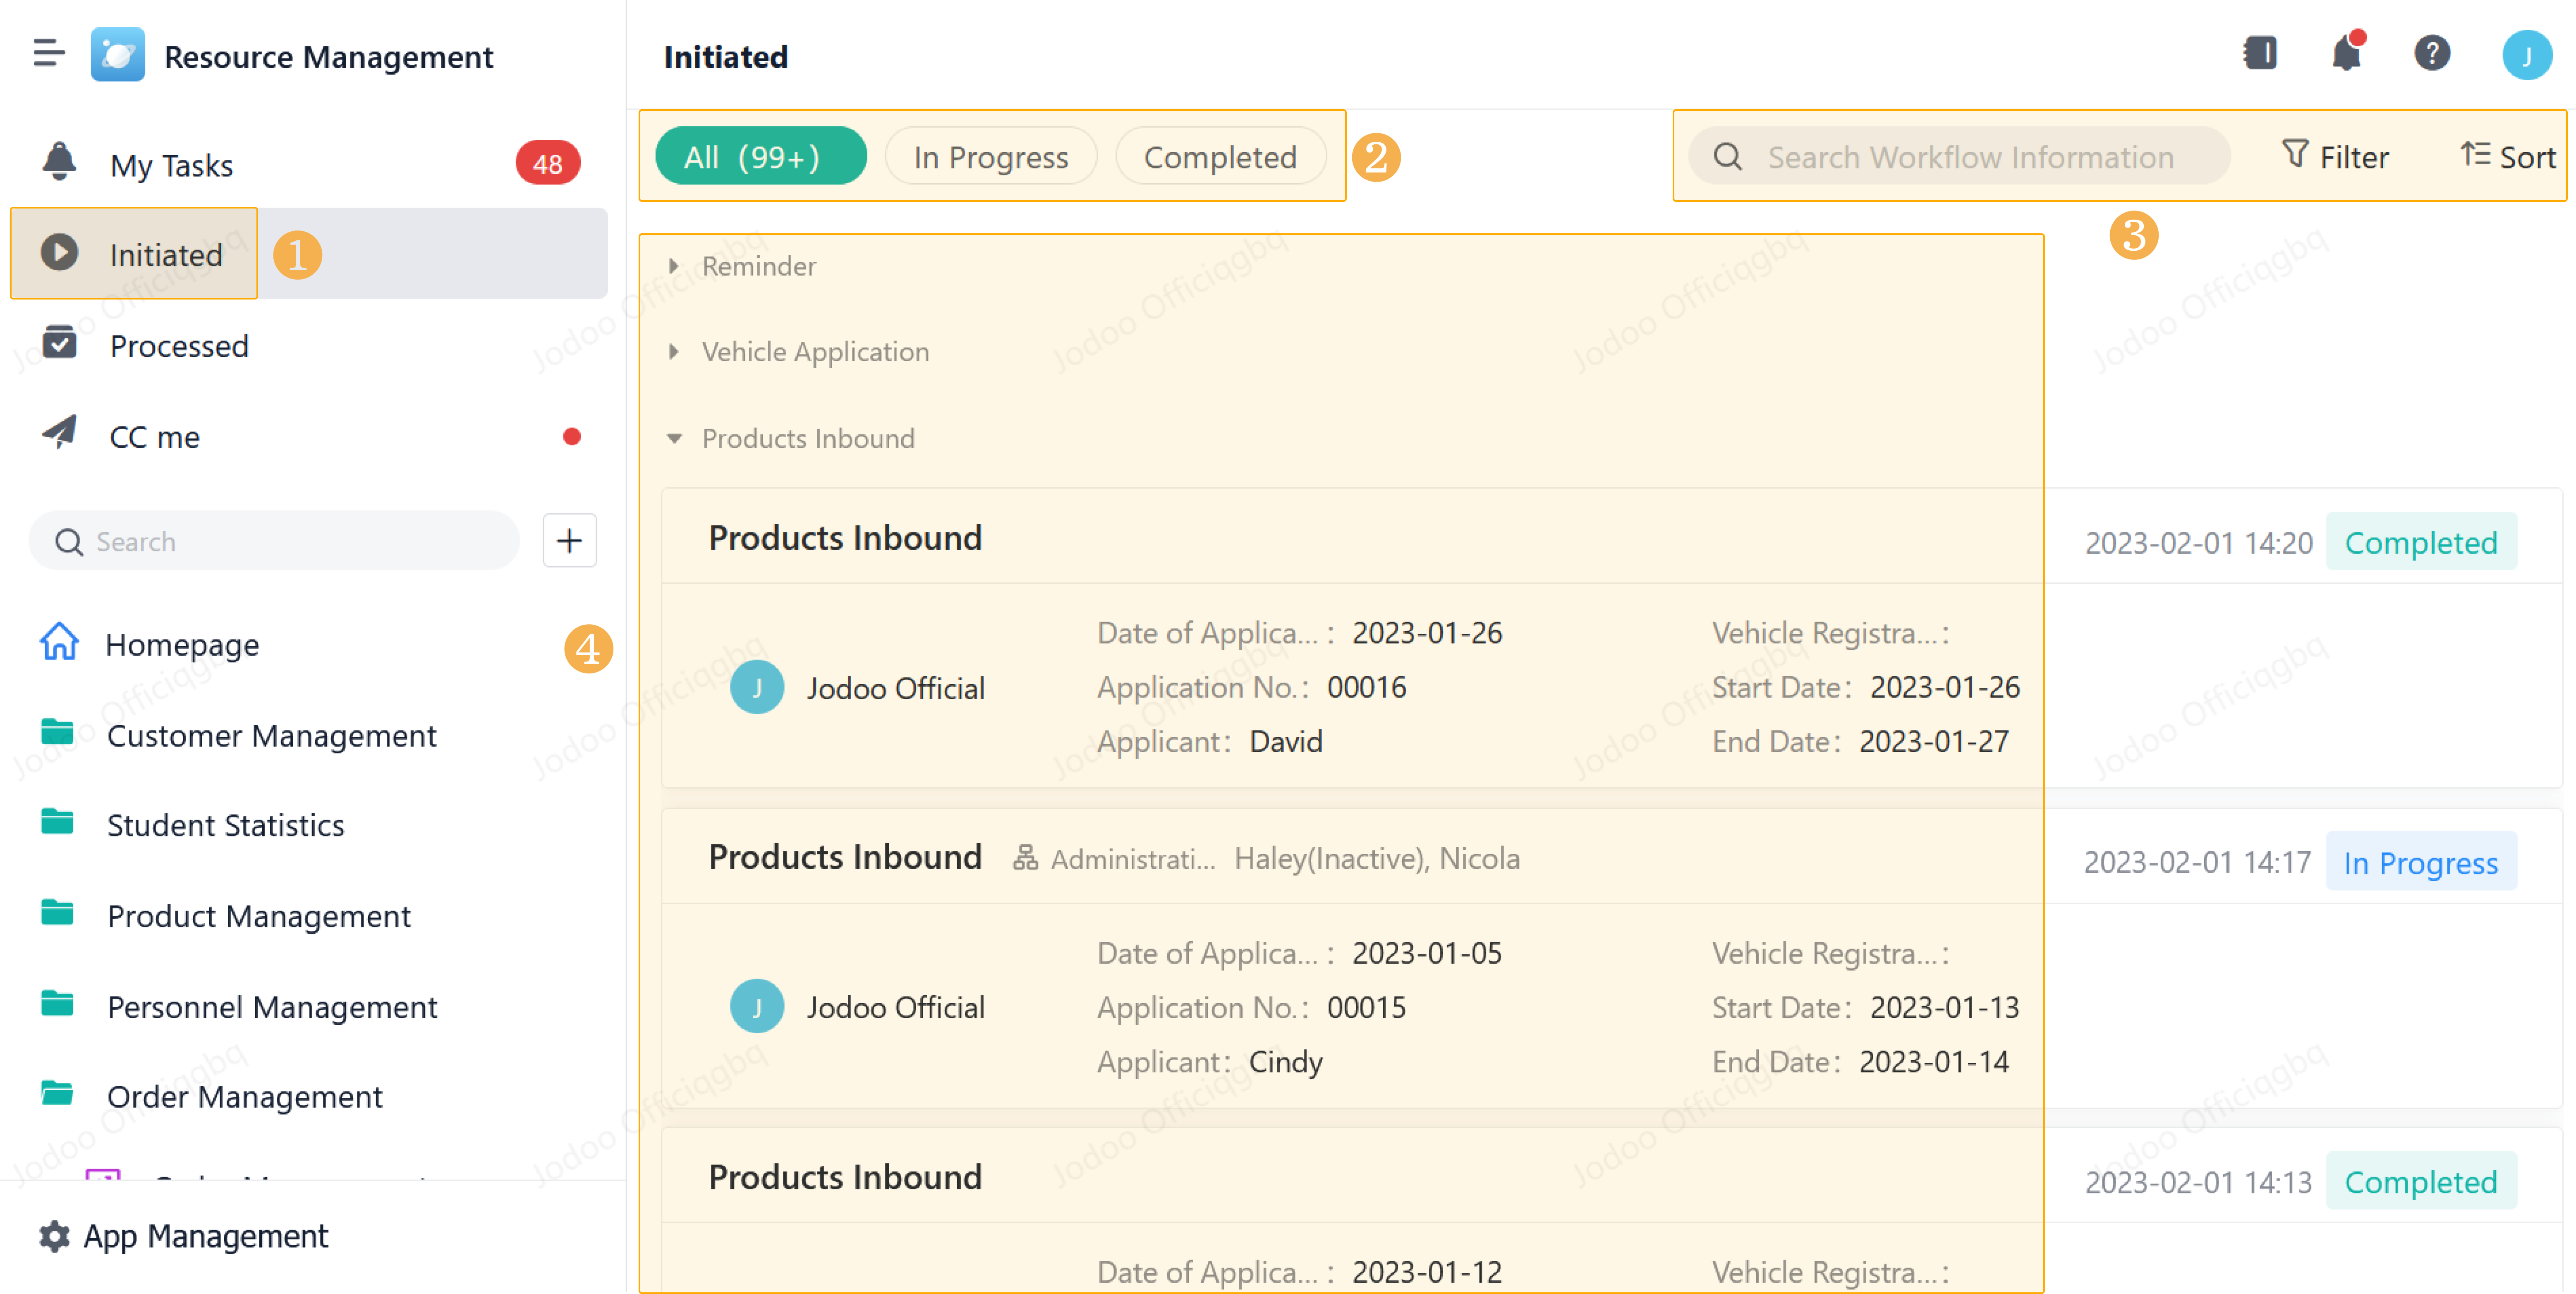Click Completed status on 14:20 card
The width and height of the screenshot is (2576, 1294).
(x=2420, y=542)
